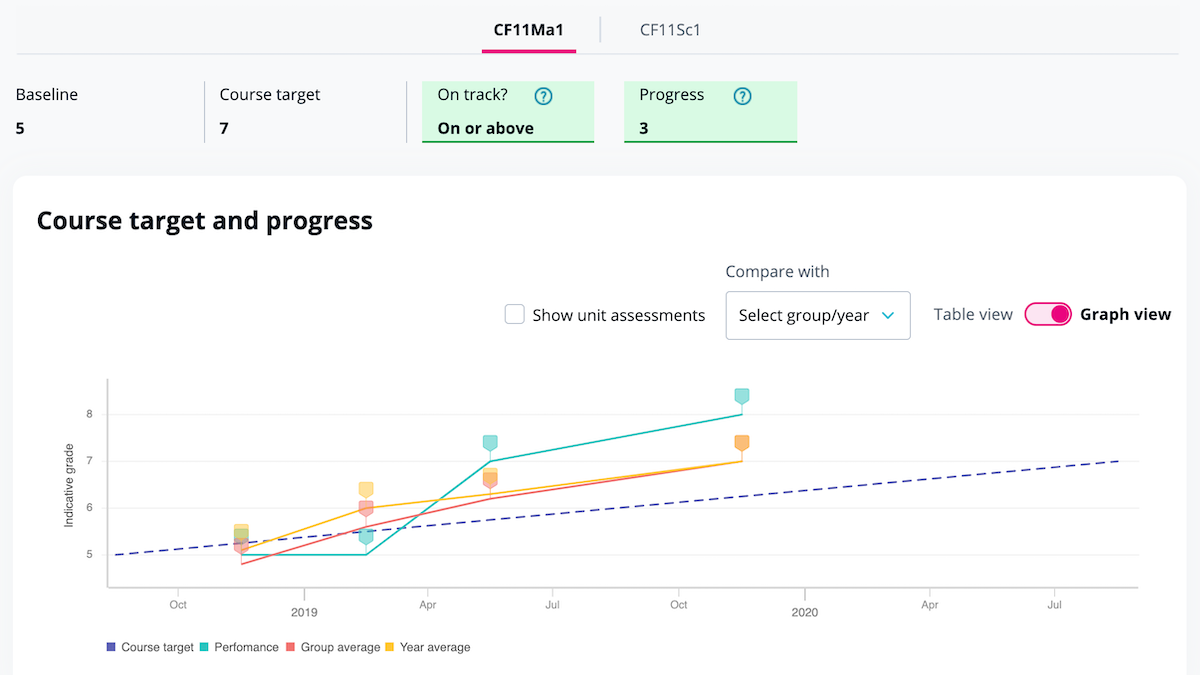Toggle off the Graph view switch

click(x=1047, y=314)
